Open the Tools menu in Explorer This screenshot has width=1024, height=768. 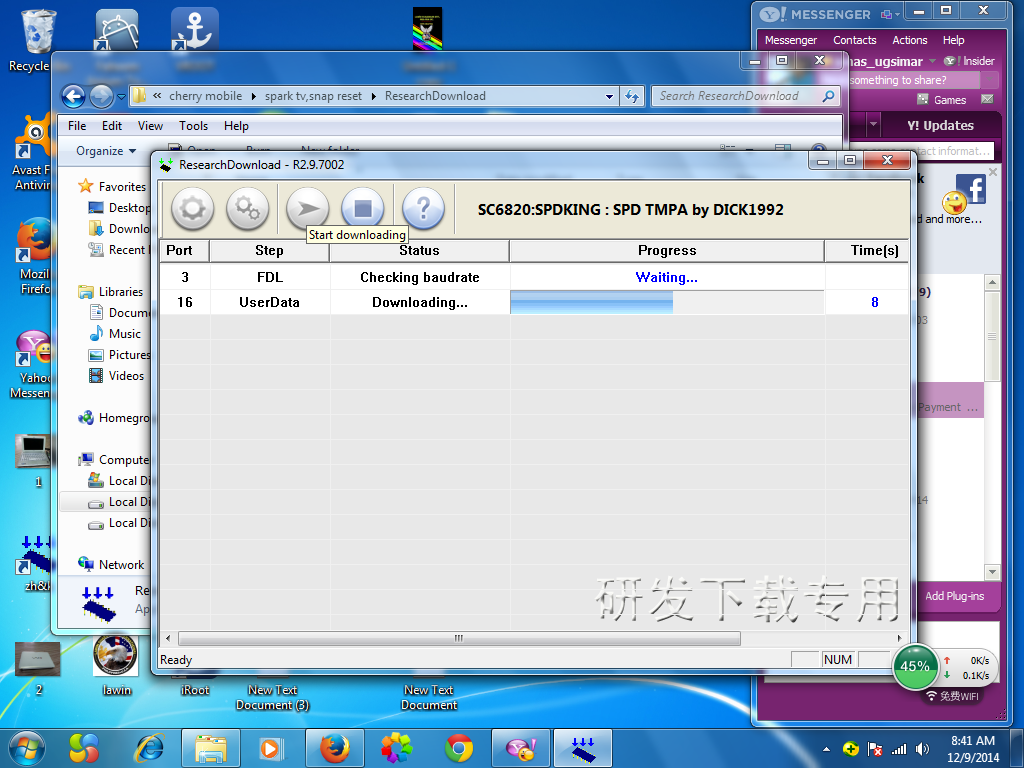tap(193, 126)
